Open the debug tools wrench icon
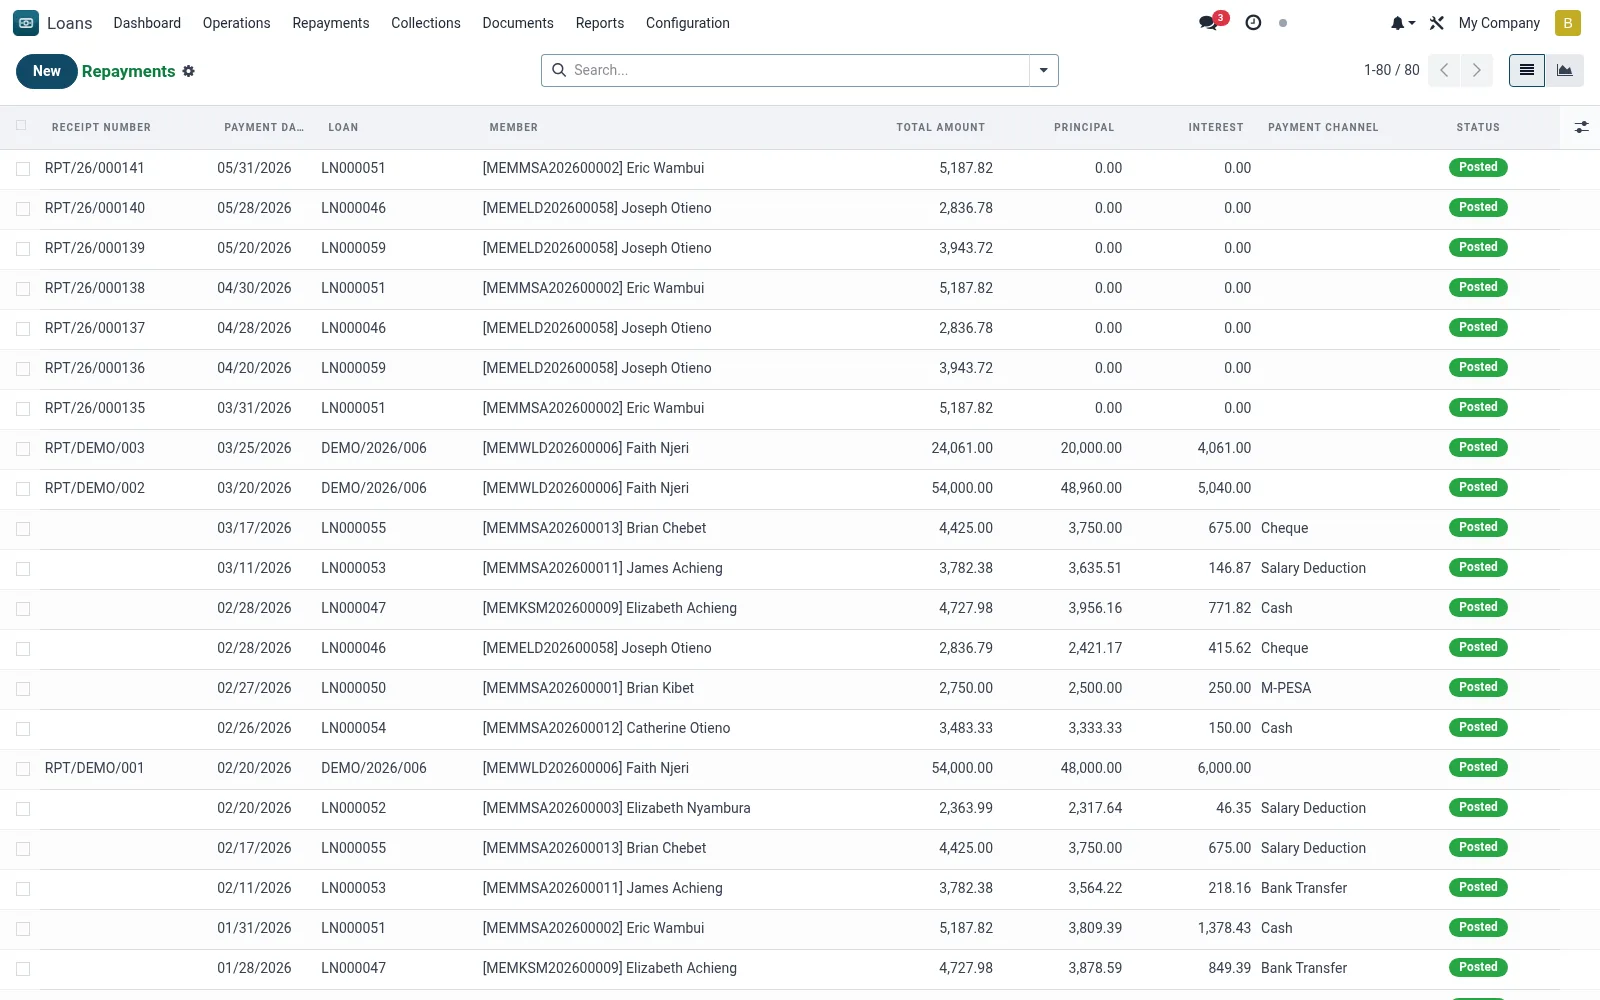1600x1000 pixels. pyautogui.click(x=1437, y=22)
